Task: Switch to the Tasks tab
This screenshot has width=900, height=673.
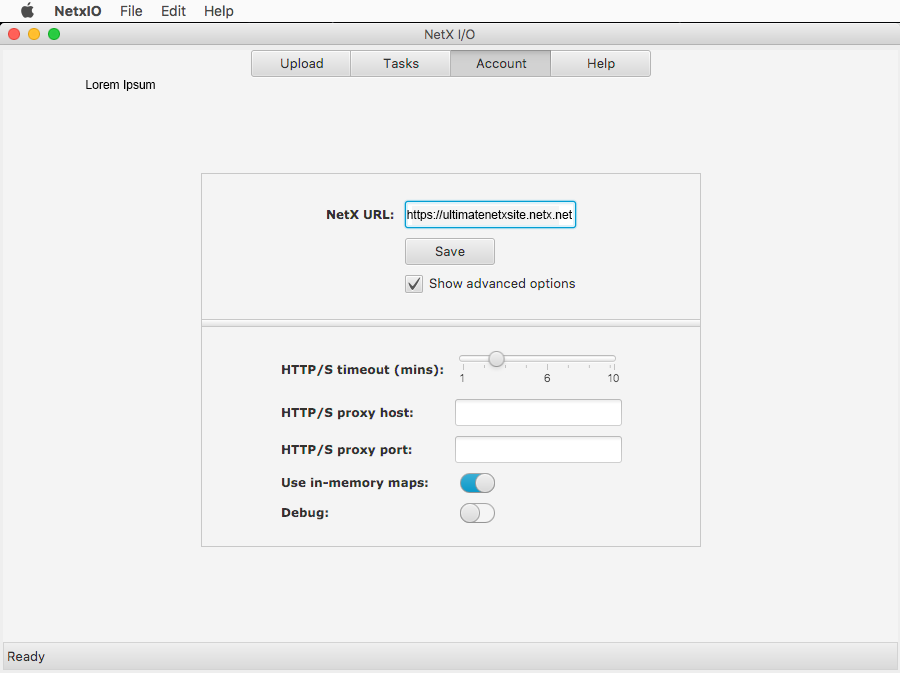Action: [400, 63]
